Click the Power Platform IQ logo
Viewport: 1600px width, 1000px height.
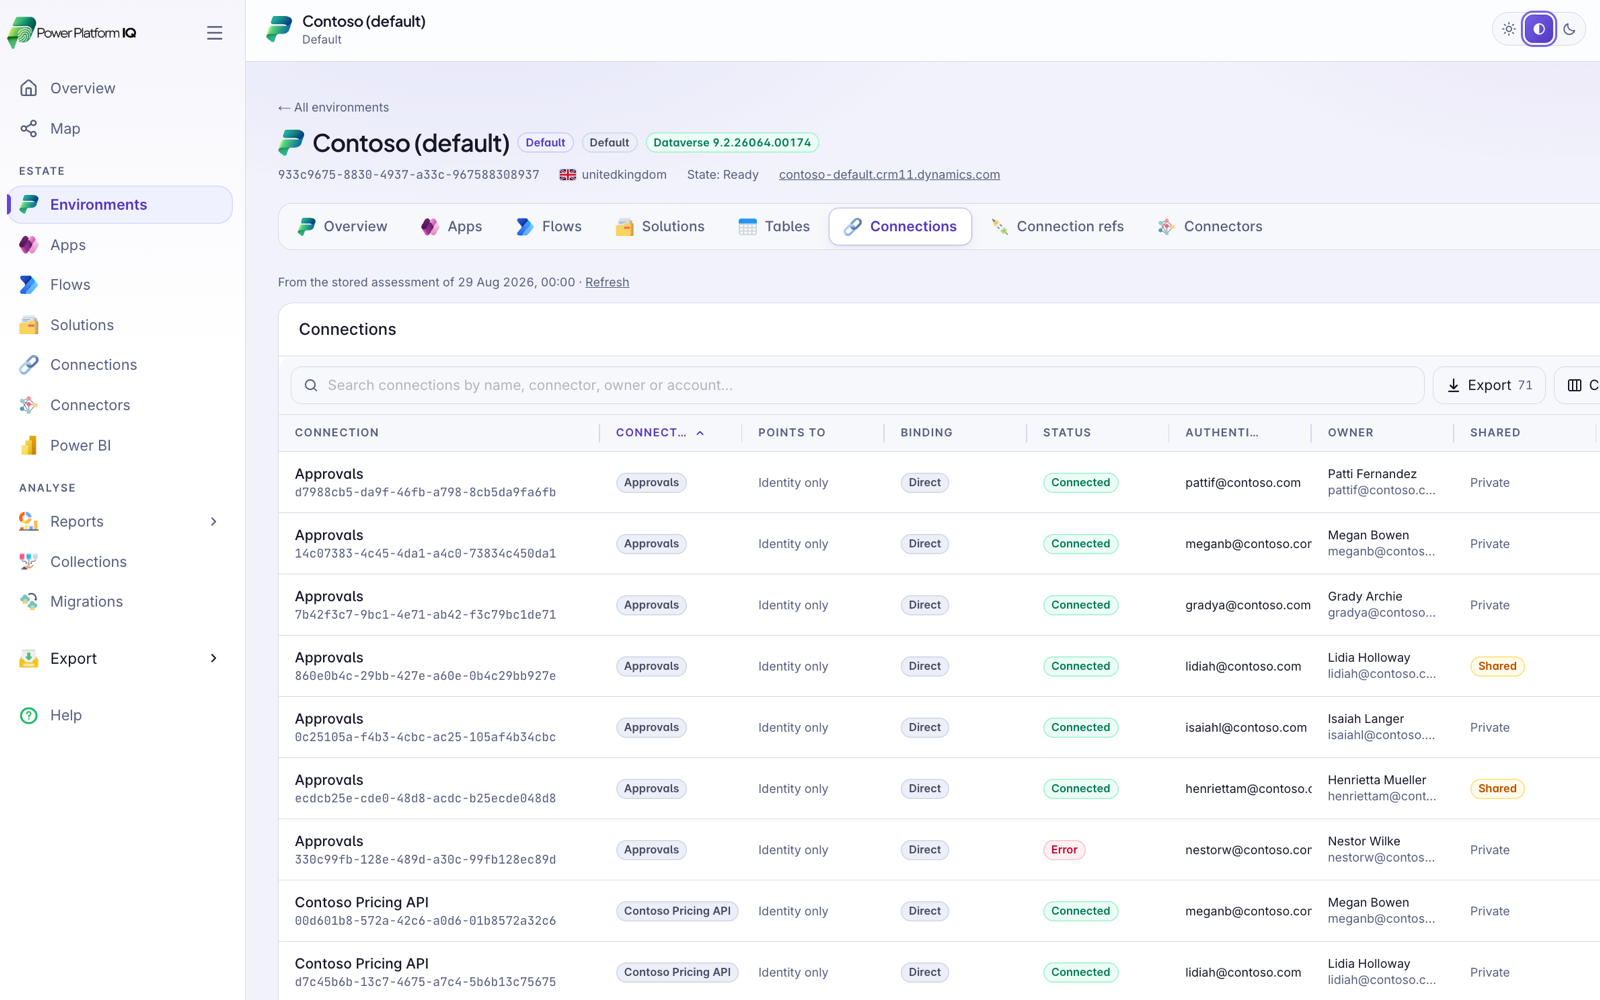pyautogui.click(x=72, y=33)
